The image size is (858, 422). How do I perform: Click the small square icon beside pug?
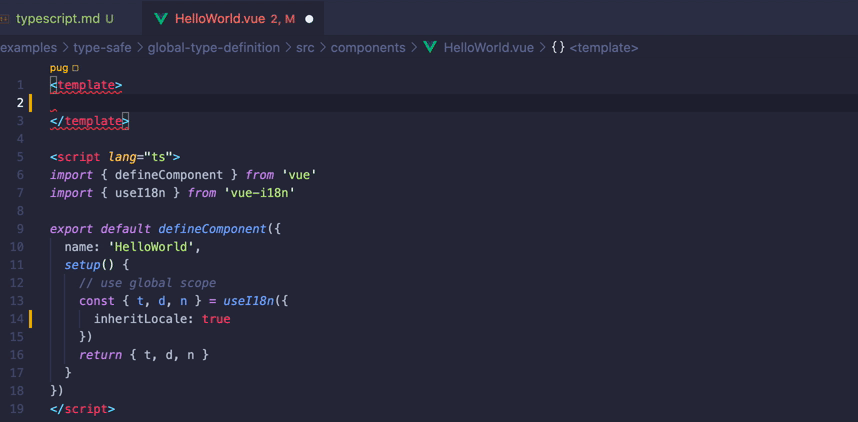click(75, 68)
